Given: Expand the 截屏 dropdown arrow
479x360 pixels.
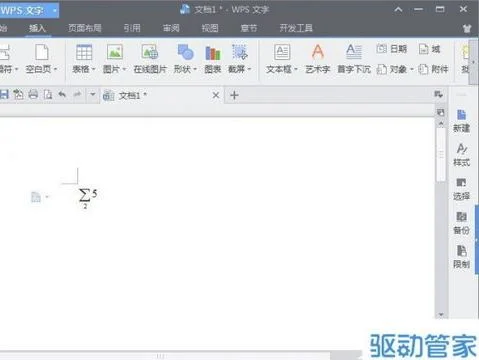Looking at the screenshot, I should point(249,69).
